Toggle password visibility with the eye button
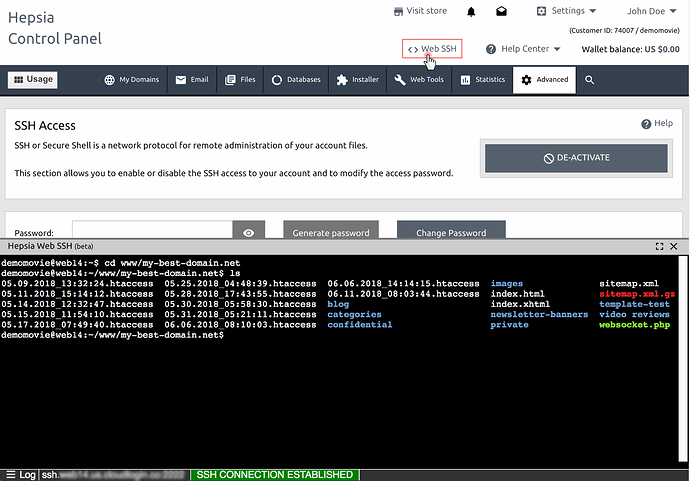690x481 pixels. [x=249, y=232]
